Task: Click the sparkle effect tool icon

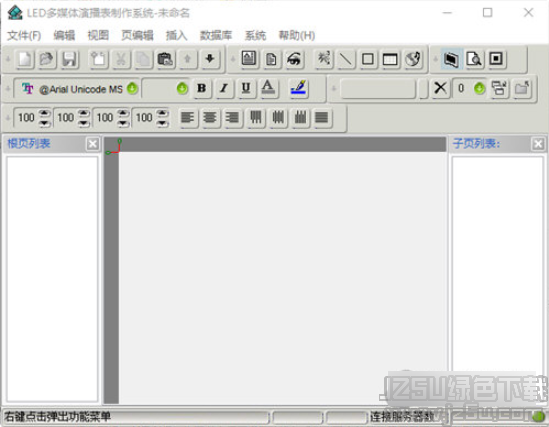Action: click(x=324, y=59)
